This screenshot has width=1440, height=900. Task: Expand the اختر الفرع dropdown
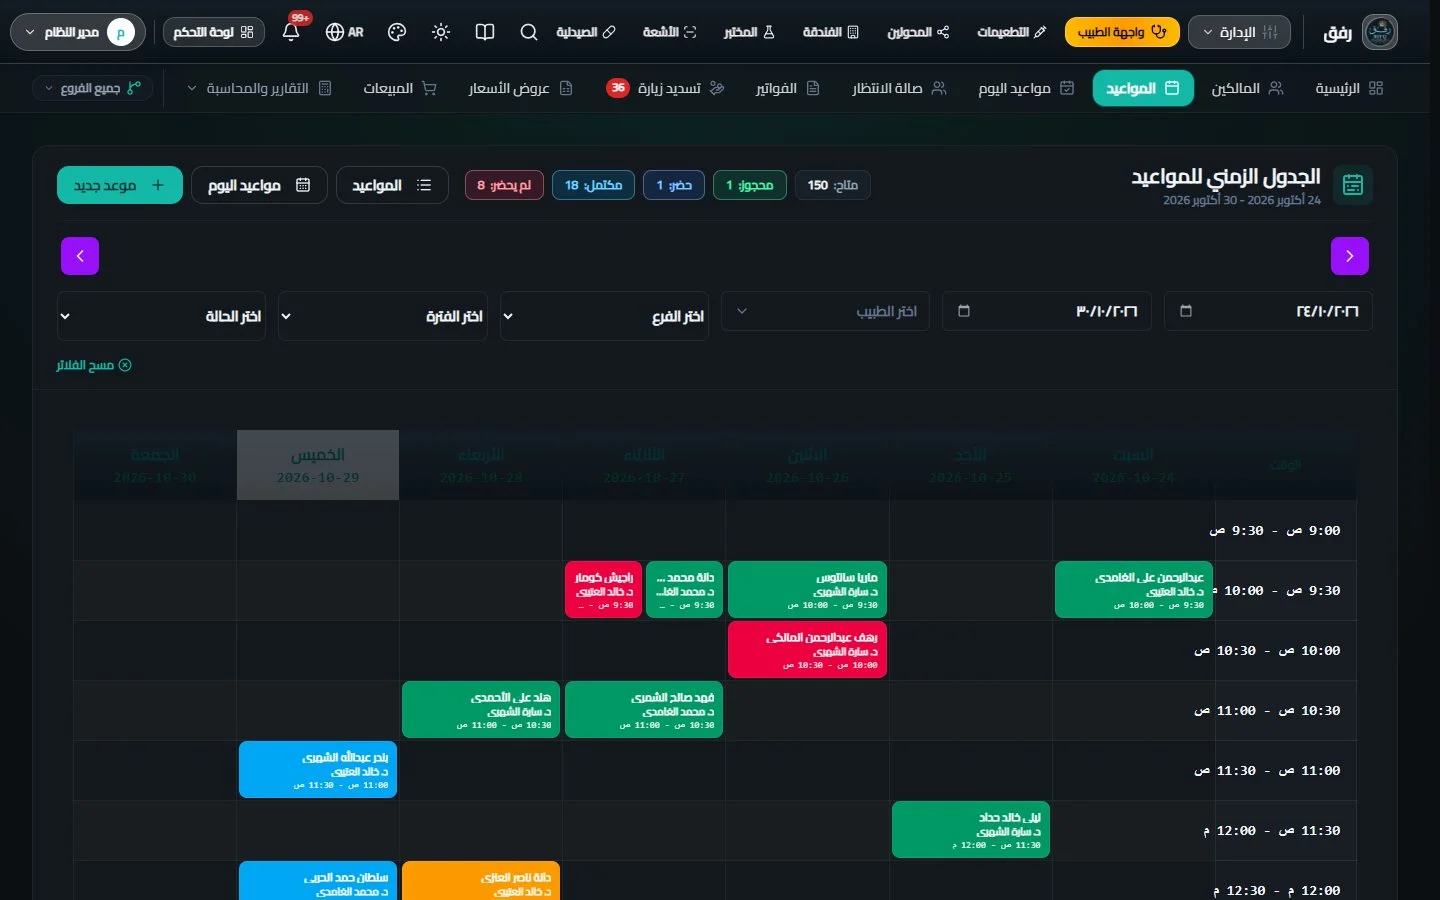coord(604,316)
